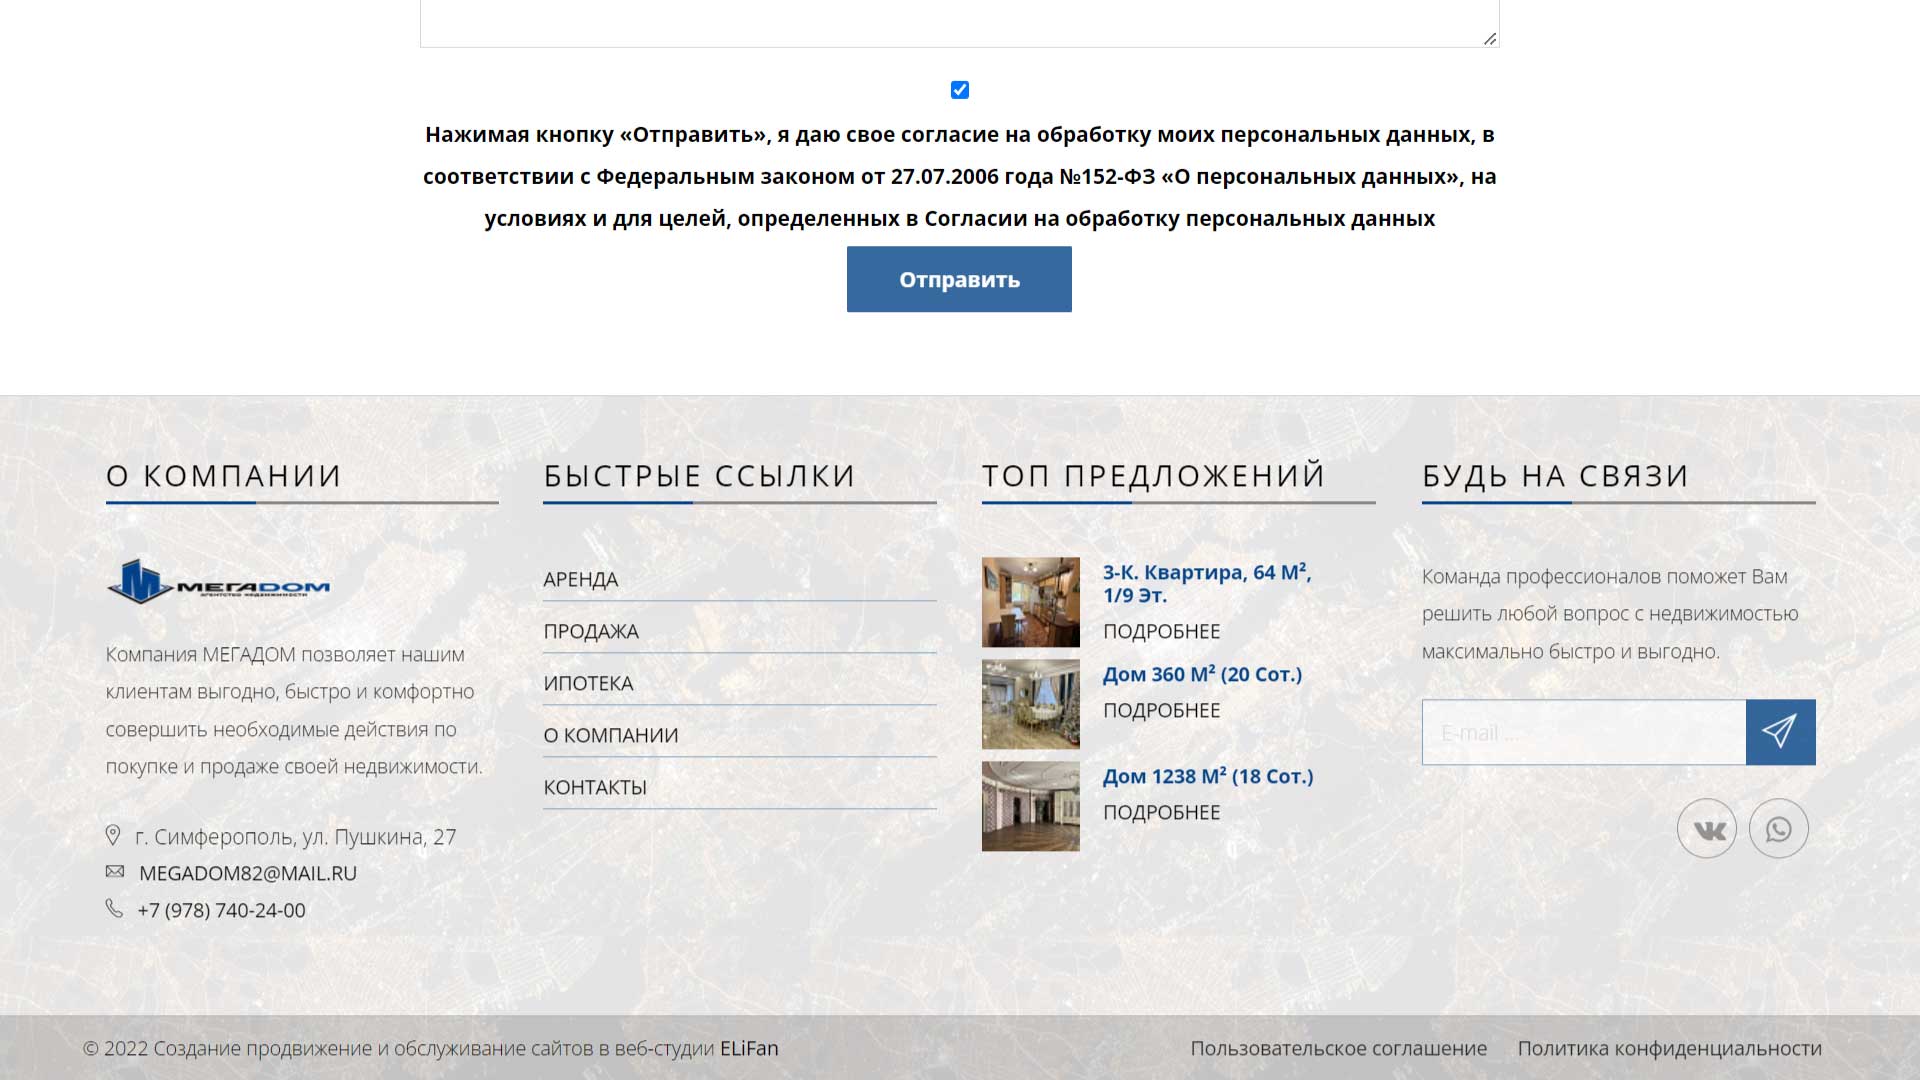Open the ИПОТЕКА section
The width and height of the screenshot is (1920, 1080).
[x=588, y=683]
